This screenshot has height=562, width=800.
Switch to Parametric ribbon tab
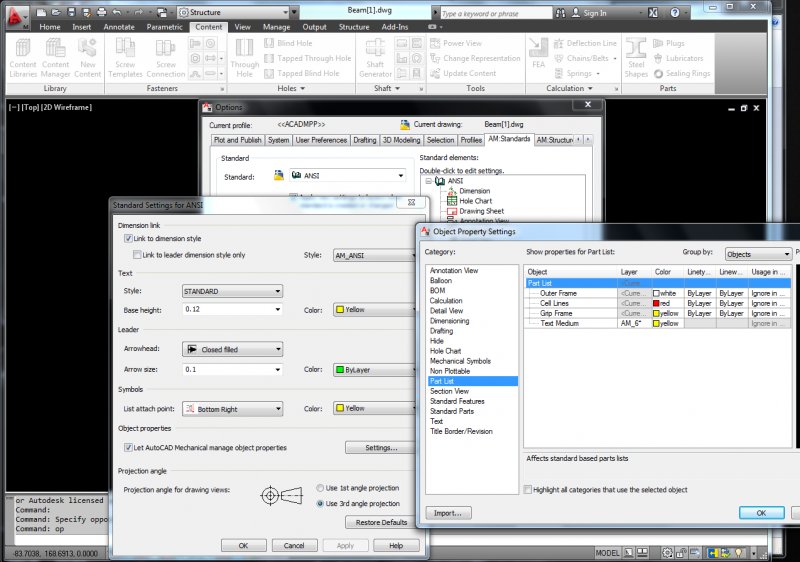tap(164, 27)
